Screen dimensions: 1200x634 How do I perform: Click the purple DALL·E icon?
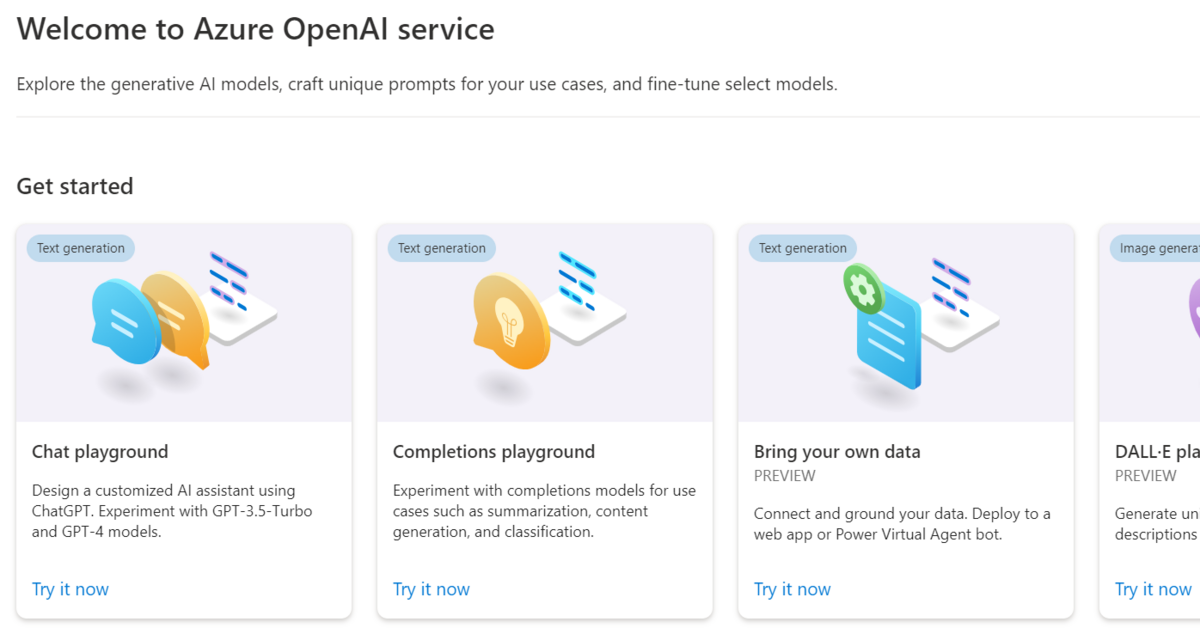point(1194,310)
